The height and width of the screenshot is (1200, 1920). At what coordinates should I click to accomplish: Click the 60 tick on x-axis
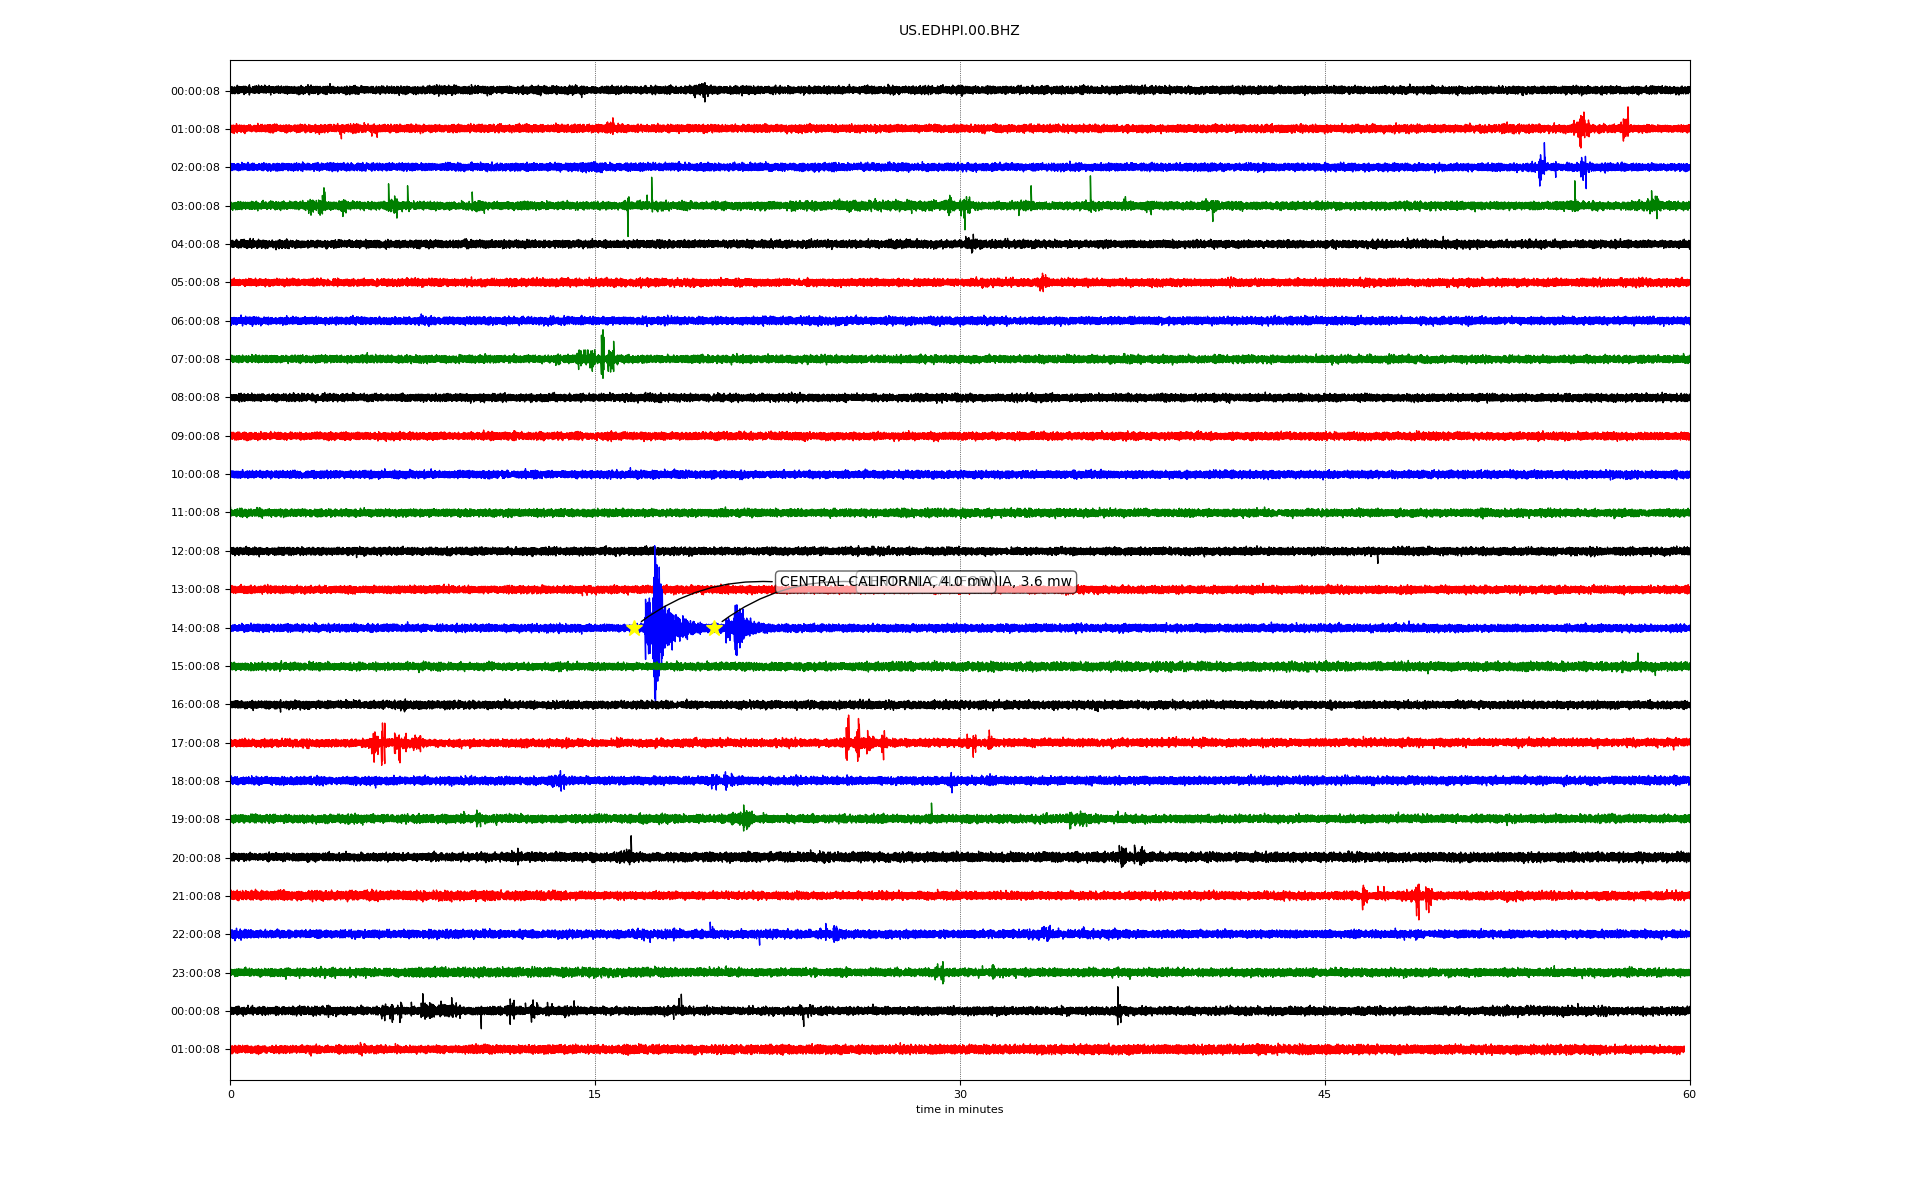(1689, 1094)
